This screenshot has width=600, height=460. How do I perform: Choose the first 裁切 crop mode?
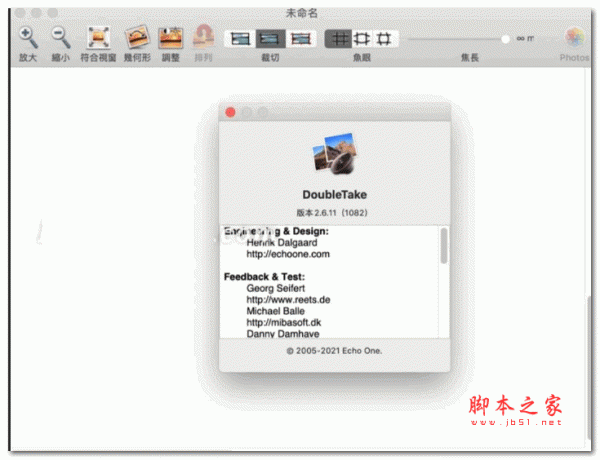click(x=240, y=39)
